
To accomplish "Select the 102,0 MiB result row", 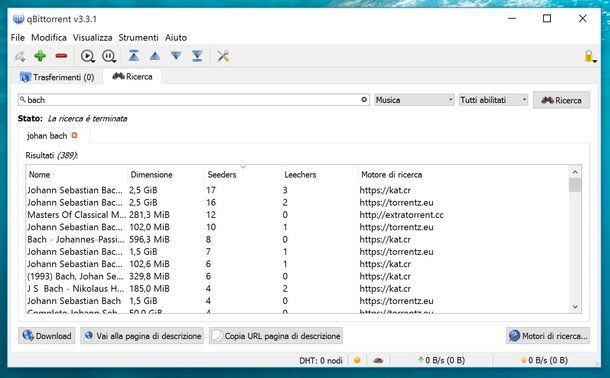I will pos(297,227).
